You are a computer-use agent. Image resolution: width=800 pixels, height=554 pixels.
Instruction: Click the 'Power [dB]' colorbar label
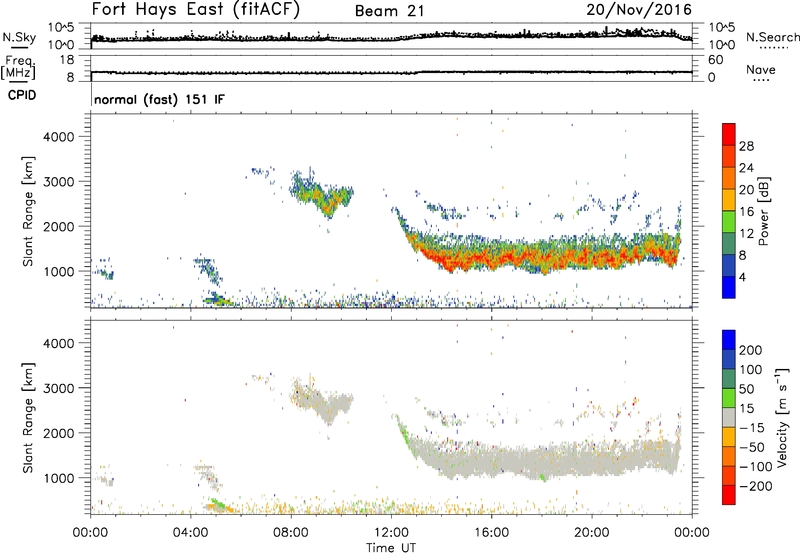[763, 211]
